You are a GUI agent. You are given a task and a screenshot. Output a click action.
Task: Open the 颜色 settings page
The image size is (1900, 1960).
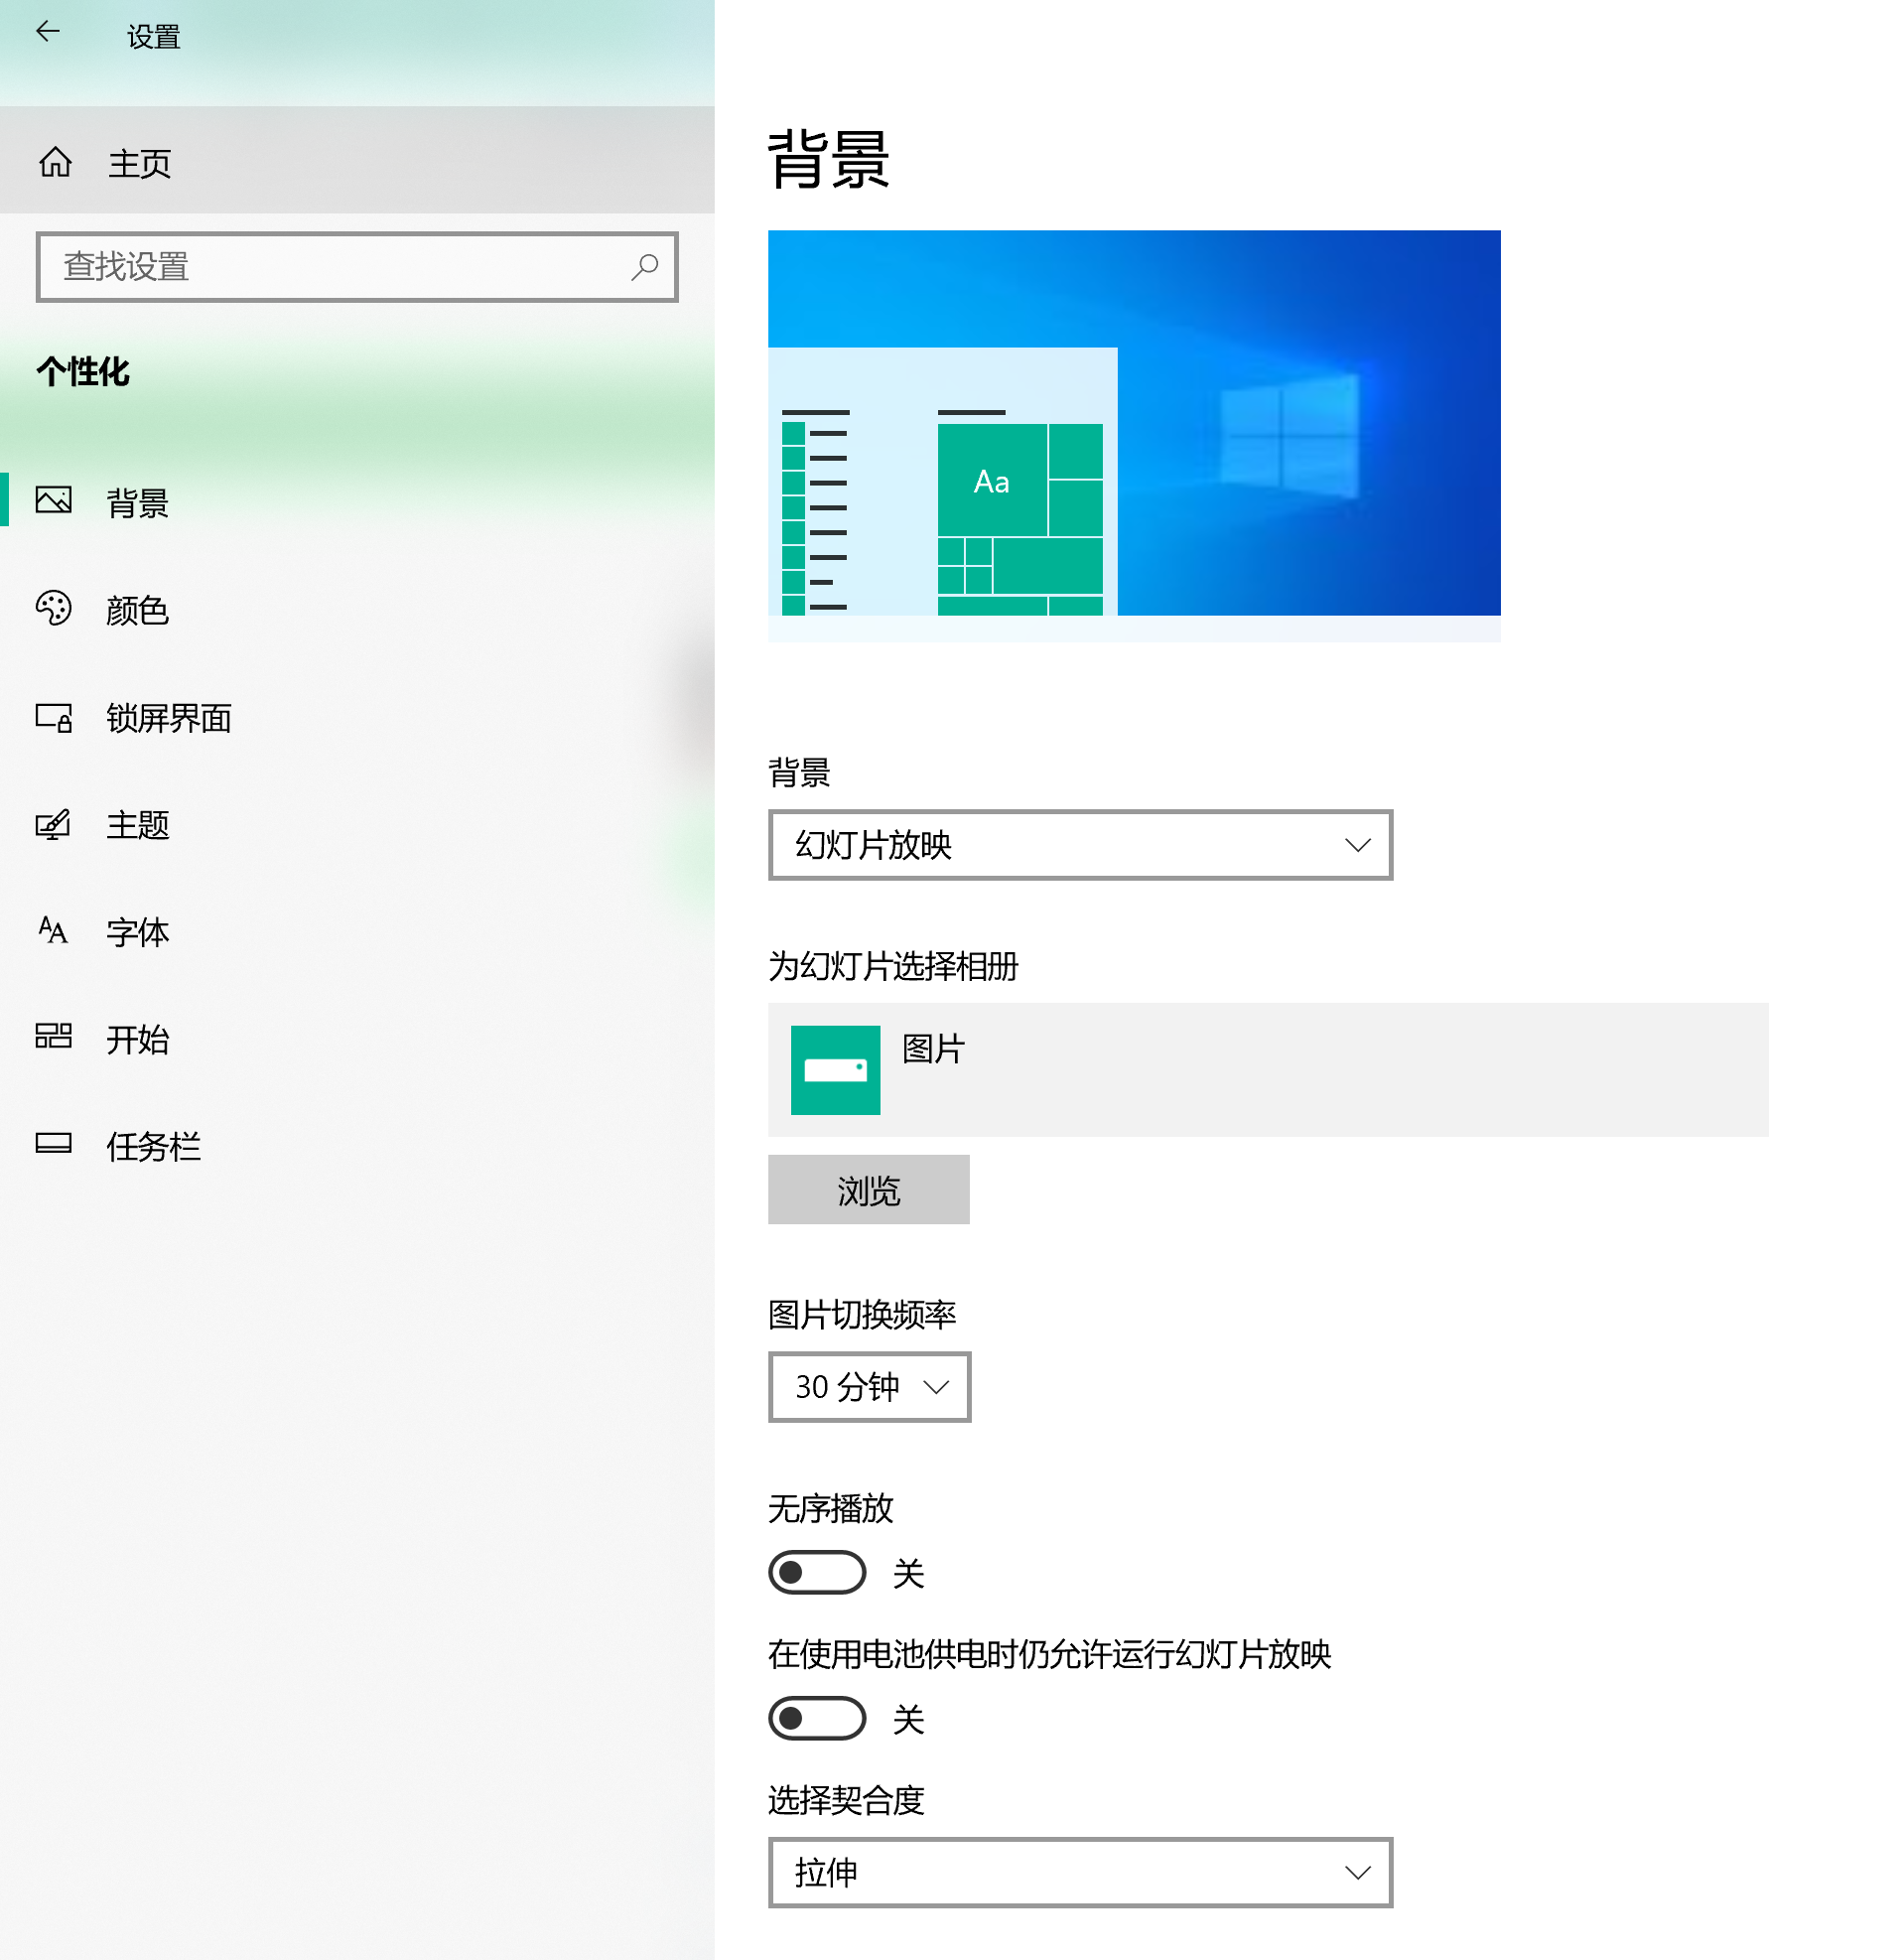point(357,609)
